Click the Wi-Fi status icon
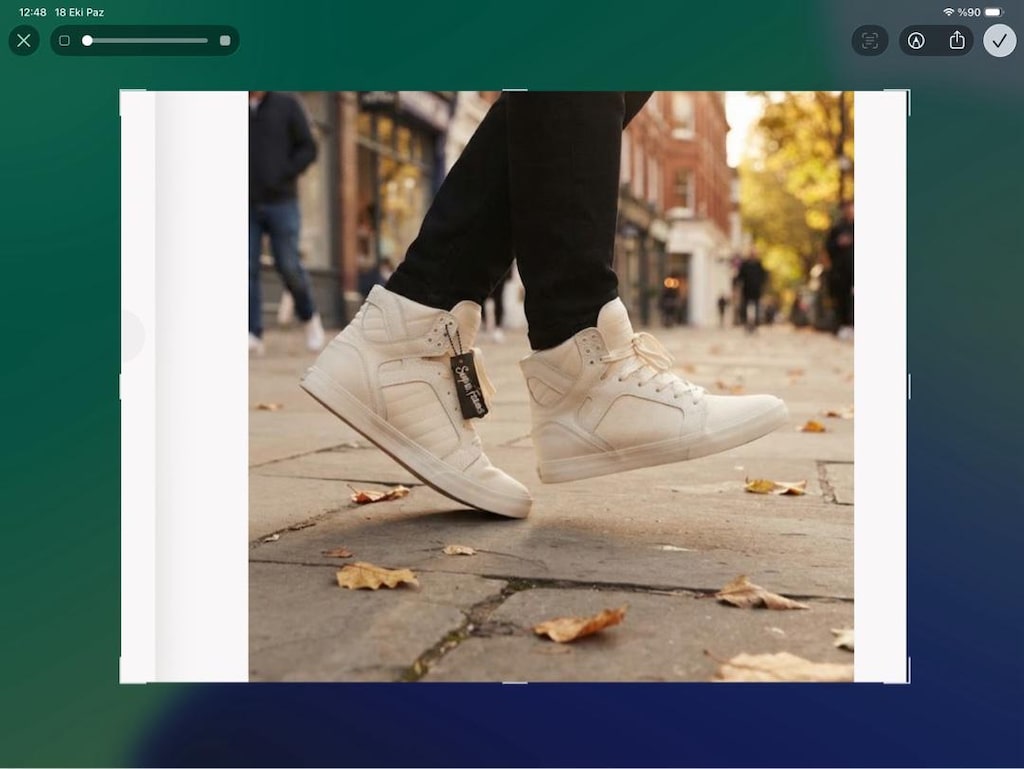The width and height of the screenshot is (1024, 769). (x=948, y=12)
